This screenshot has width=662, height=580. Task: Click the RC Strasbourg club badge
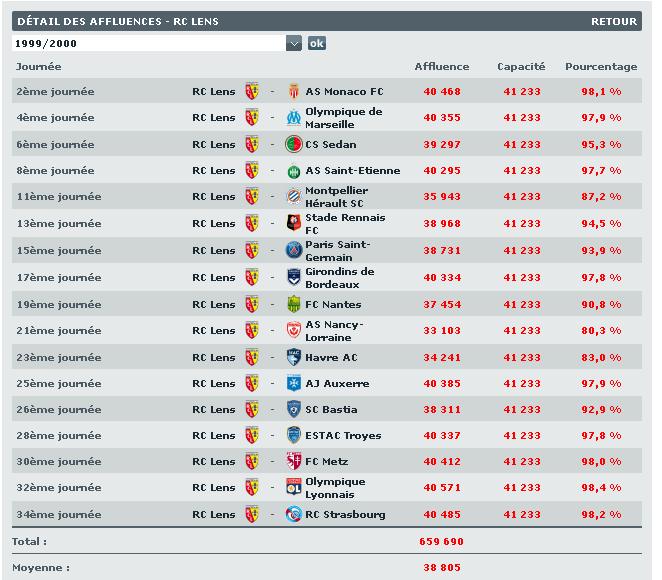pos(294,515)
